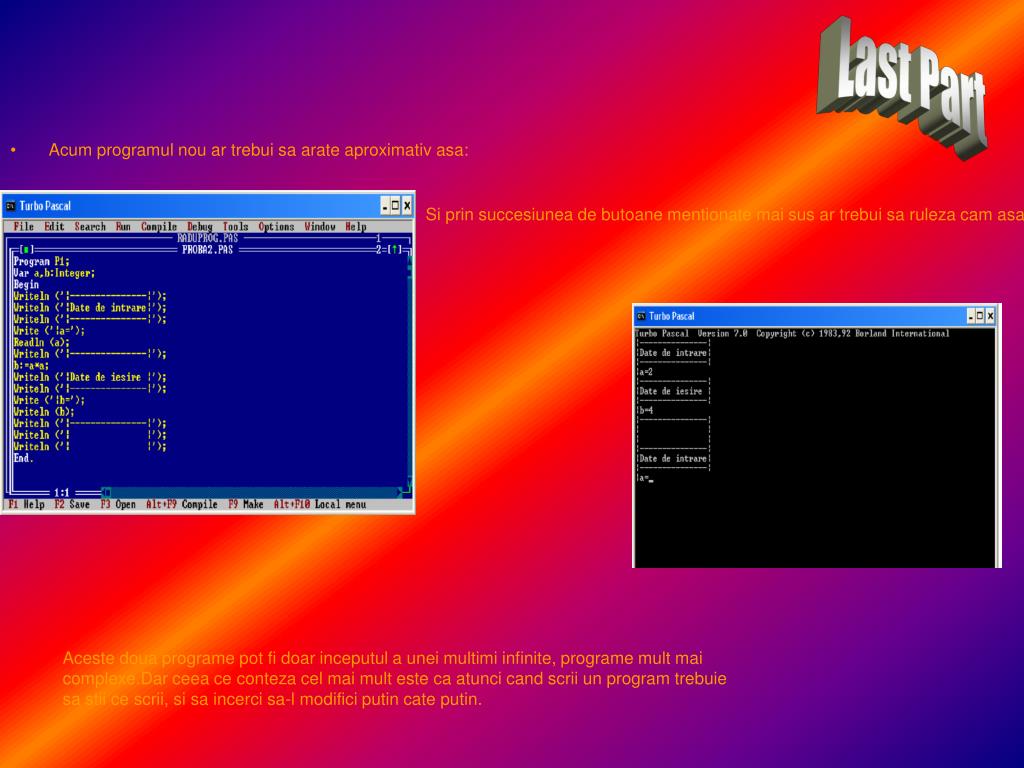
Task: Click the Turbo Pascal Version 7.0 copyright line
Action: 793,333
